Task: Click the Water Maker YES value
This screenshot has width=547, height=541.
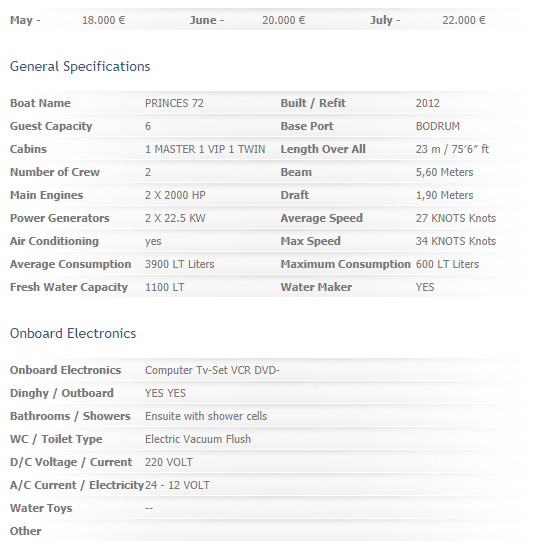Action: pos(425,287)
